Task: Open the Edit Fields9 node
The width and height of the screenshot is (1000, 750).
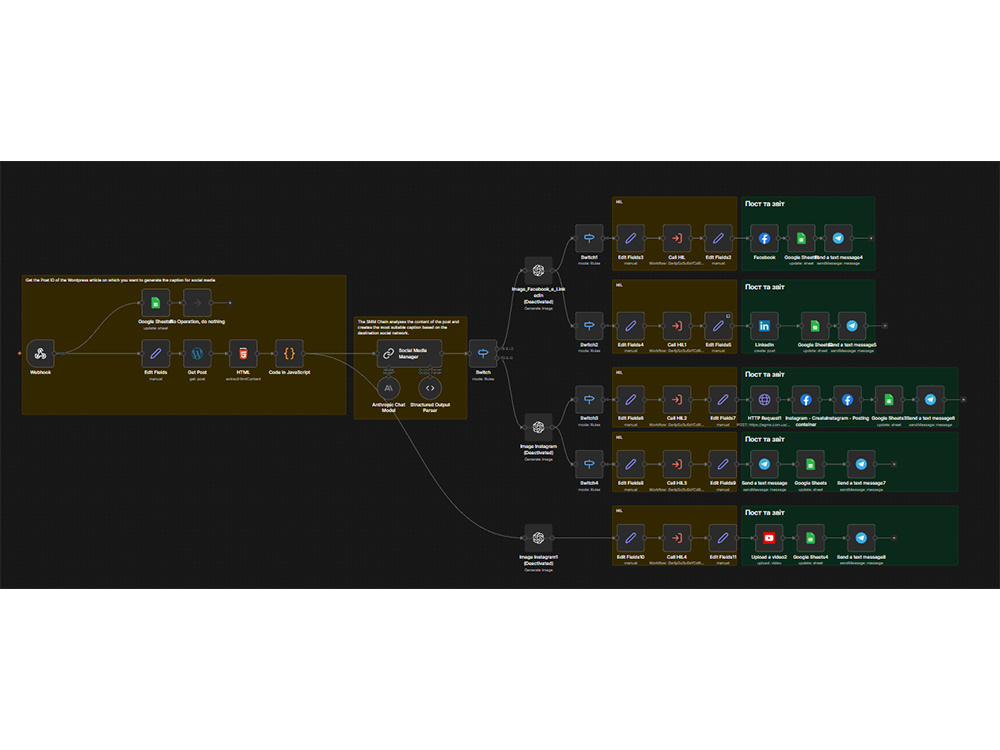Action: [x=723, y=464]
